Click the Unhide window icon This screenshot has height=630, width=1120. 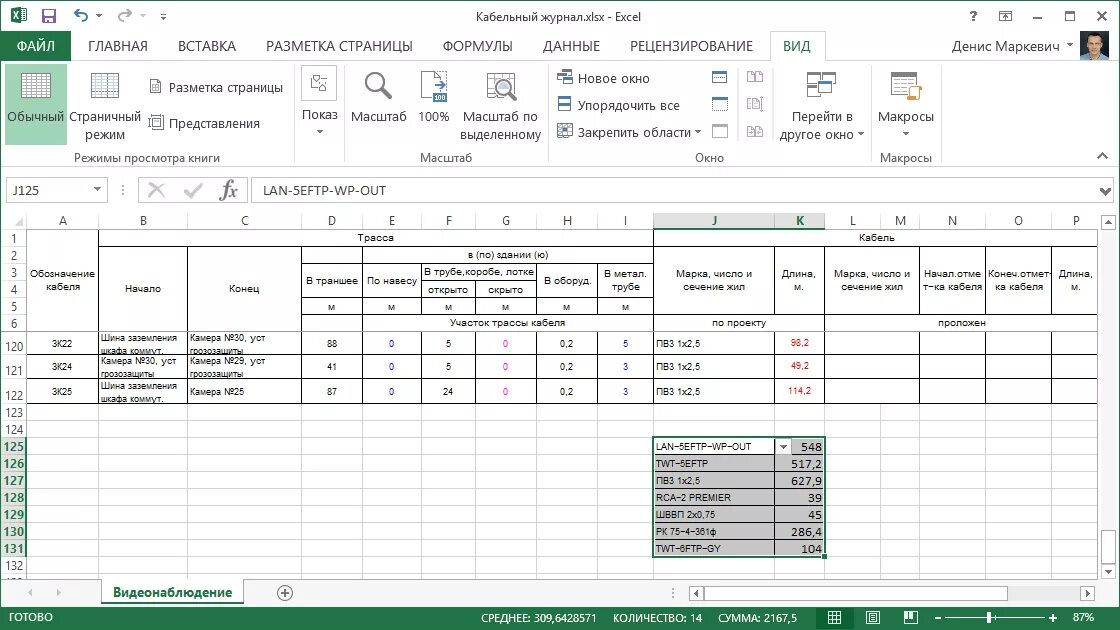719,131
